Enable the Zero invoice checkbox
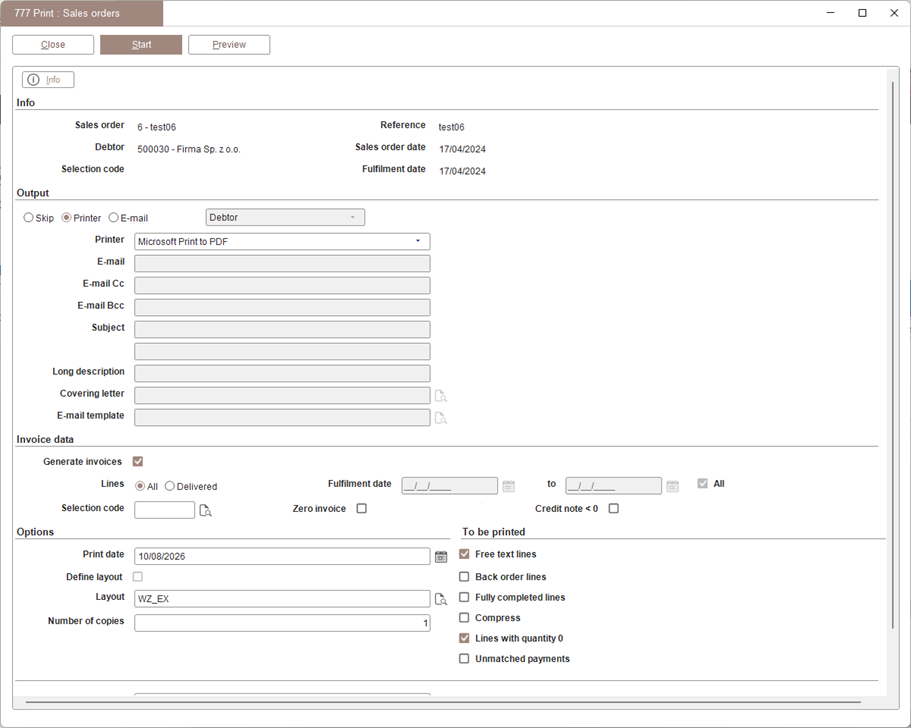 click(361, 508)
